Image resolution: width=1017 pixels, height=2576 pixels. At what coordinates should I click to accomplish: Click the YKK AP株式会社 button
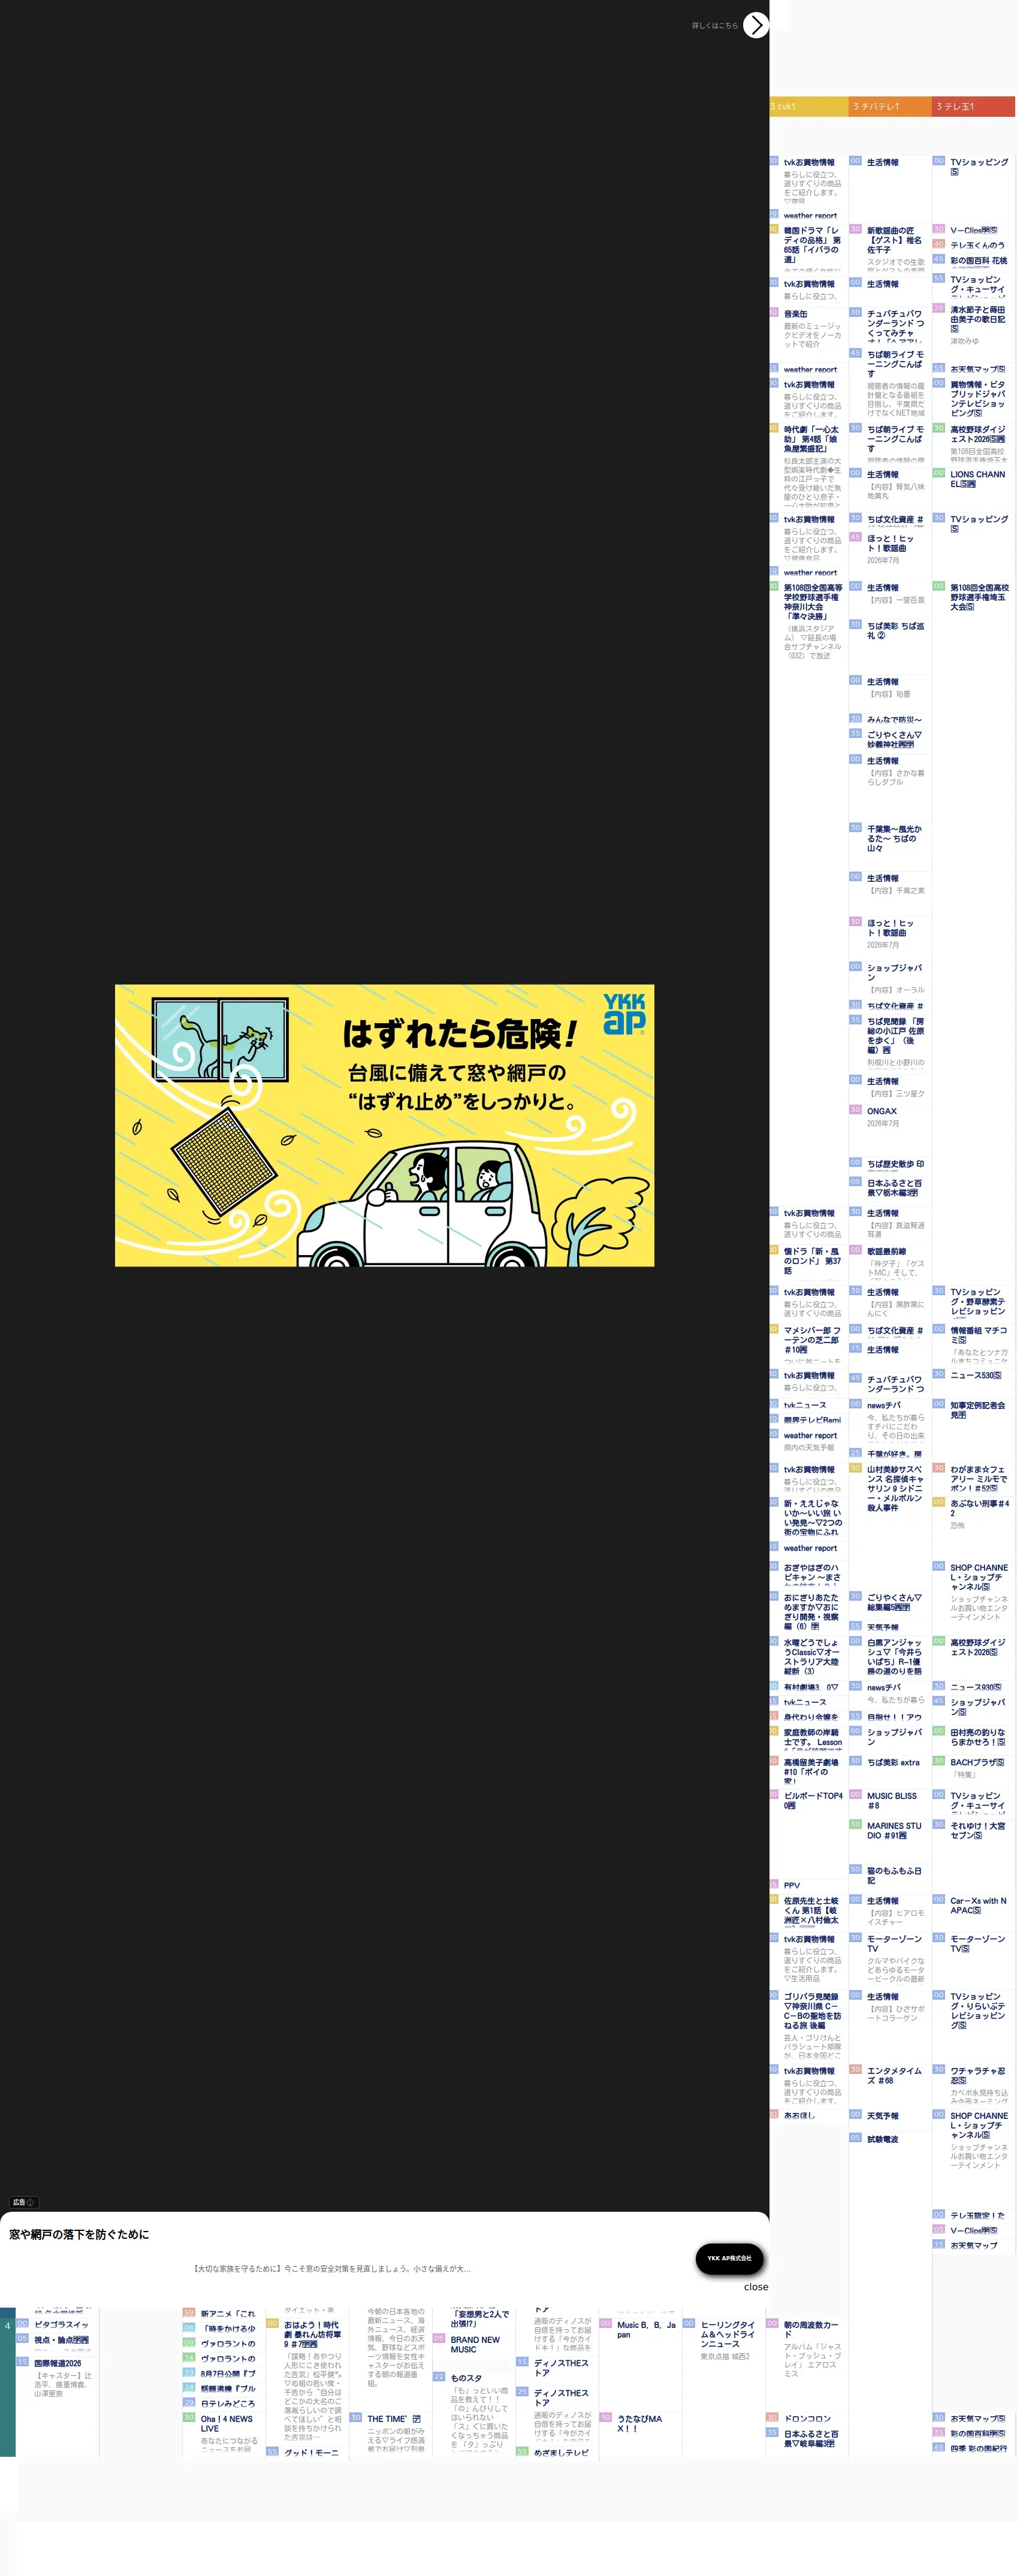click(729, 2258)
